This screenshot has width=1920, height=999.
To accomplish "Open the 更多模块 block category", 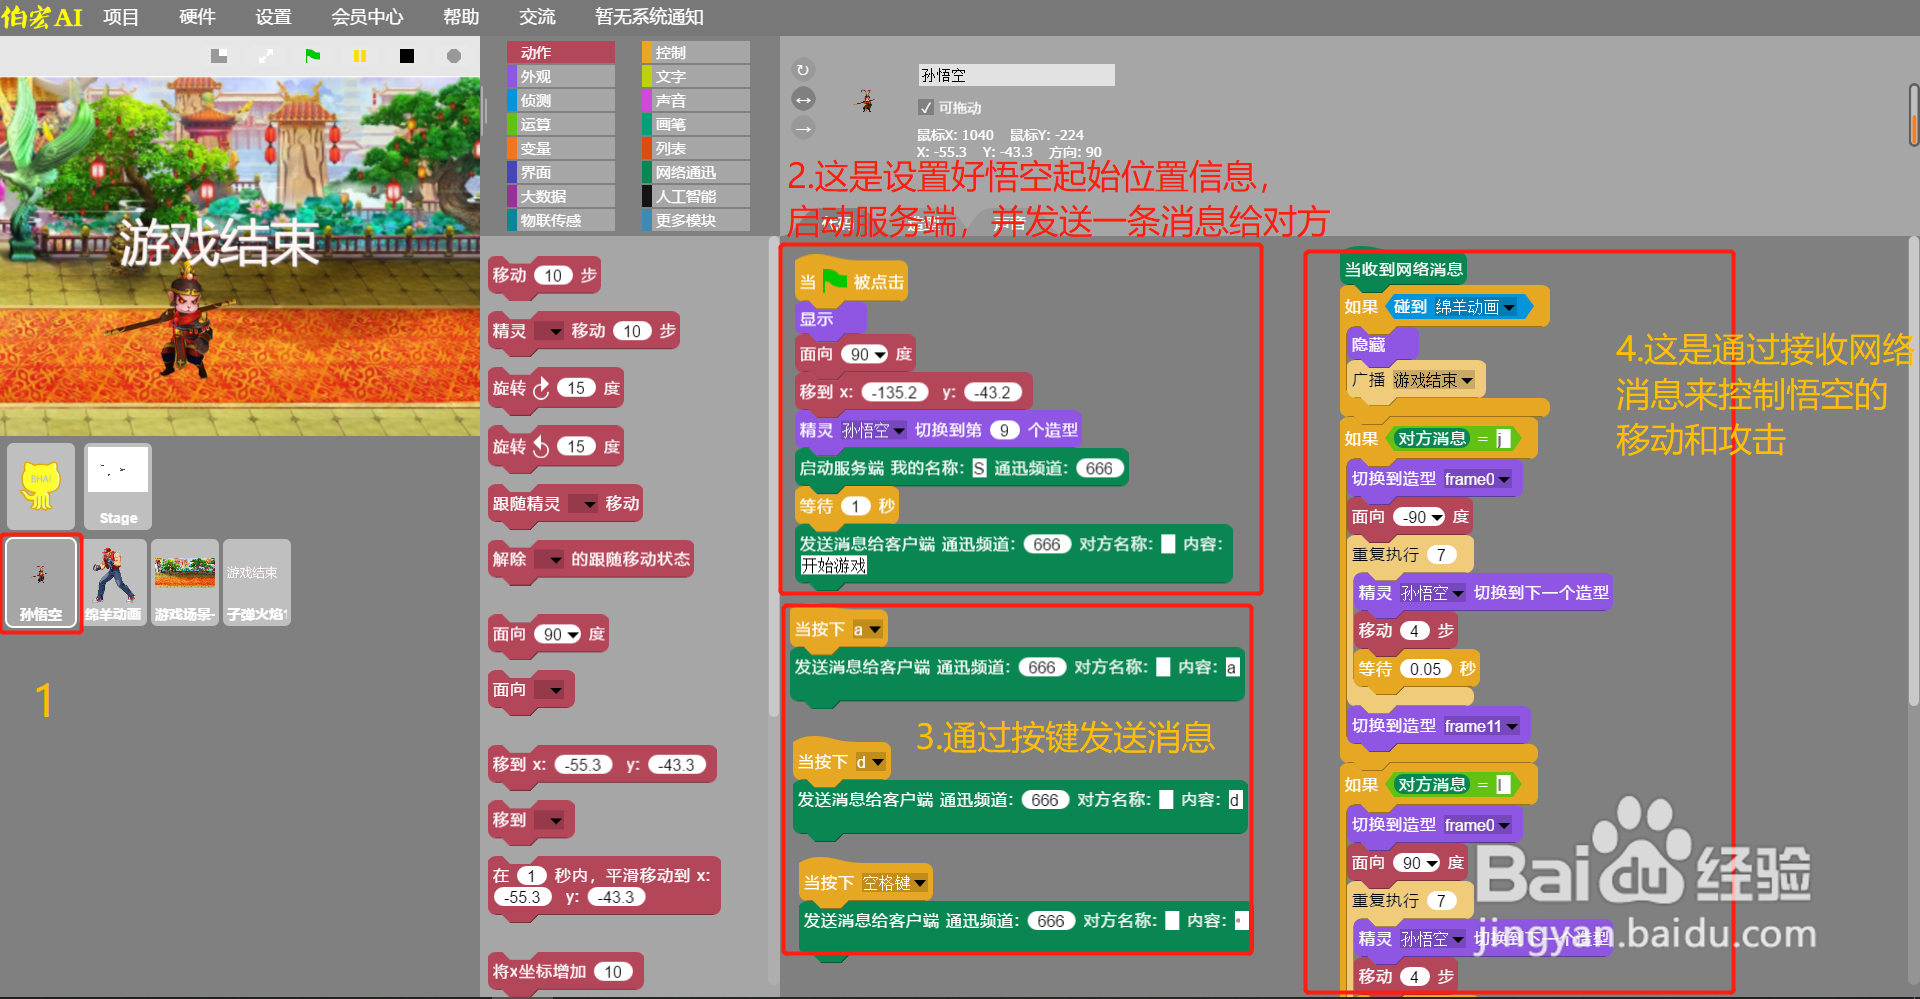I will pos(696,220).
